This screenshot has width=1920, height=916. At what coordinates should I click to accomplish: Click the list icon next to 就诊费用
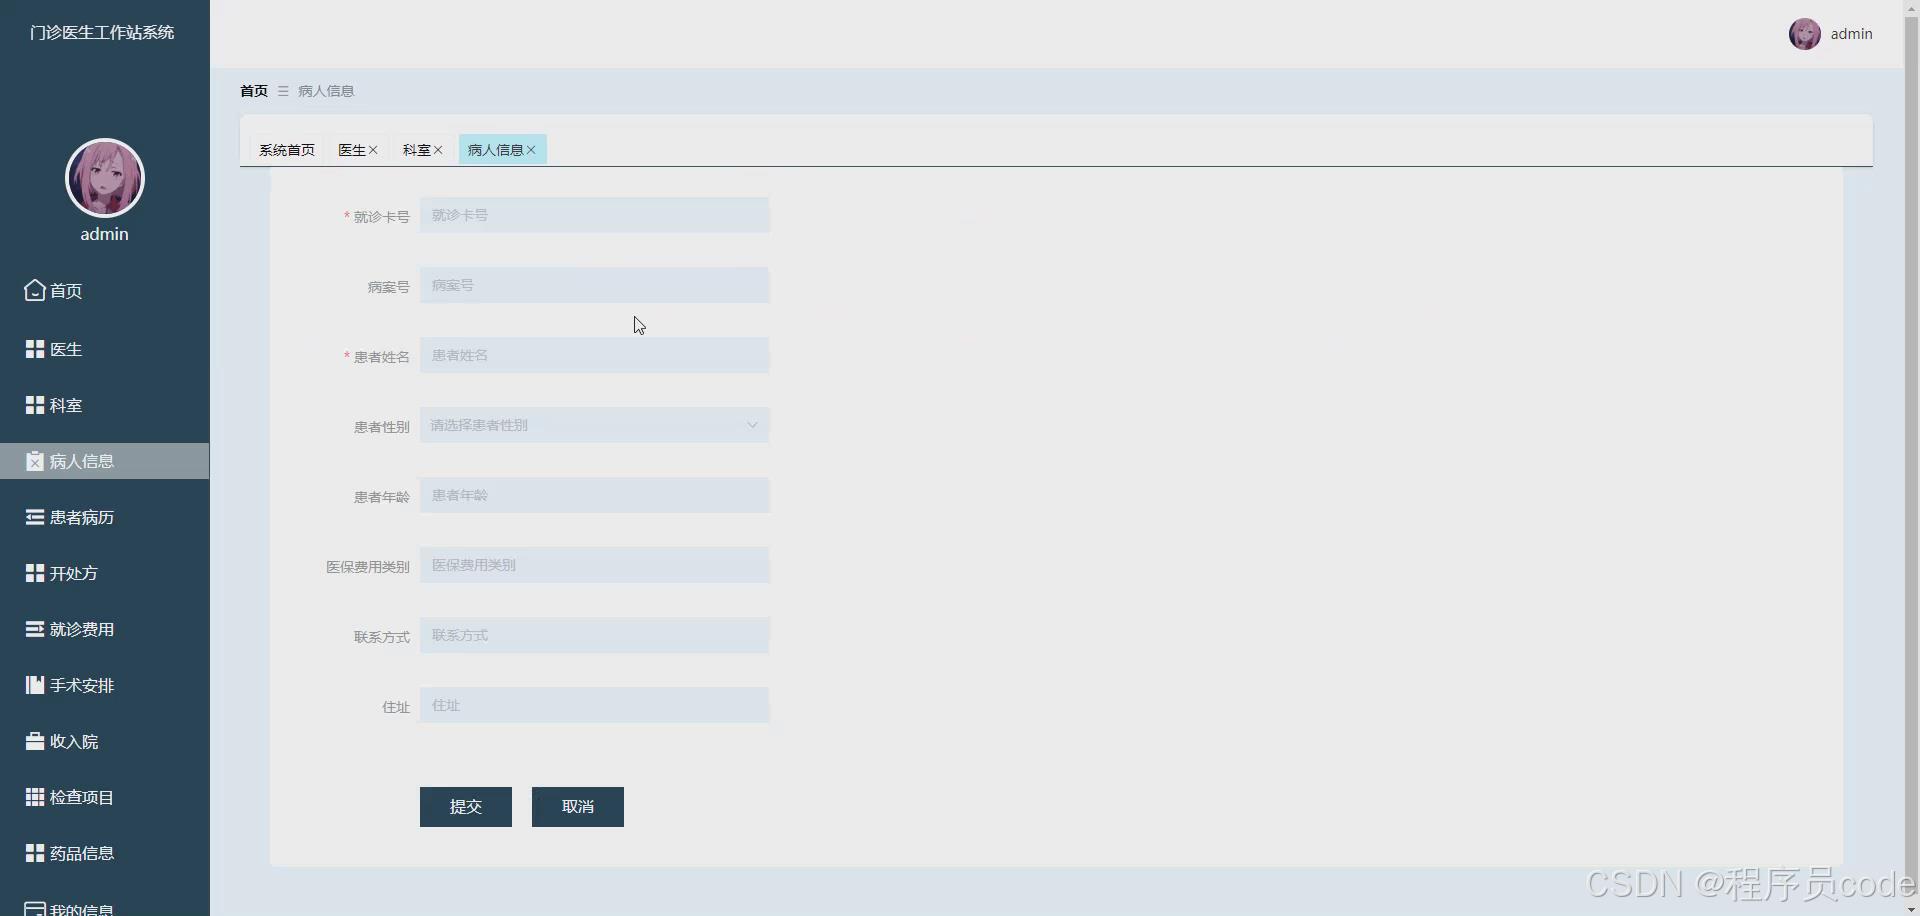35,629
